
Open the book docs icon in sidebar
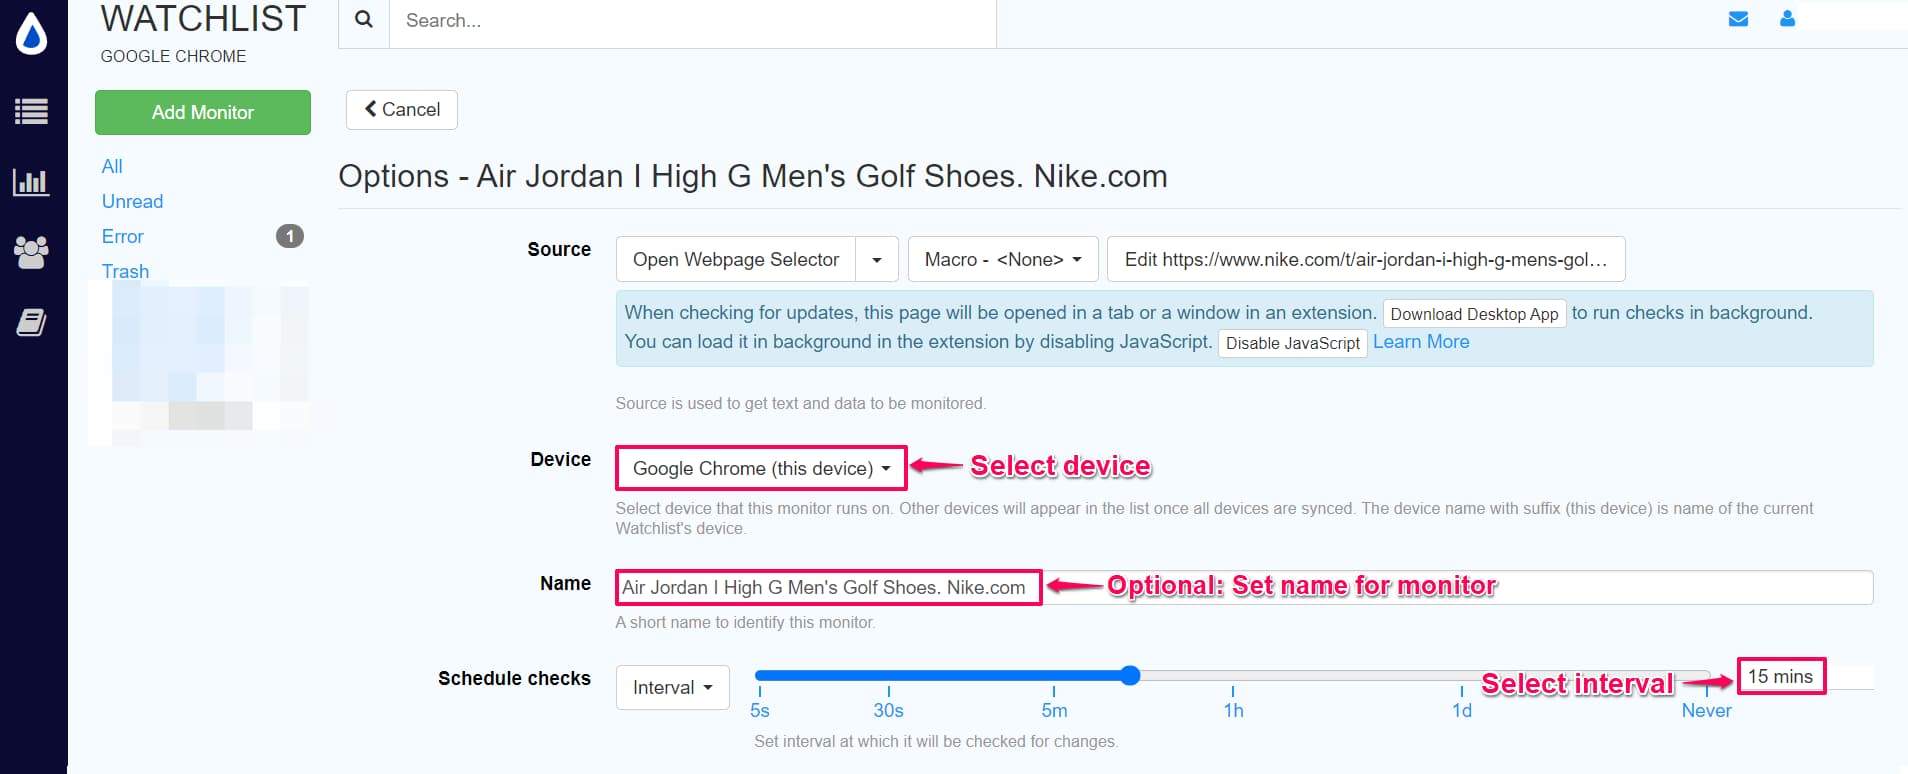tap(31, 323)
